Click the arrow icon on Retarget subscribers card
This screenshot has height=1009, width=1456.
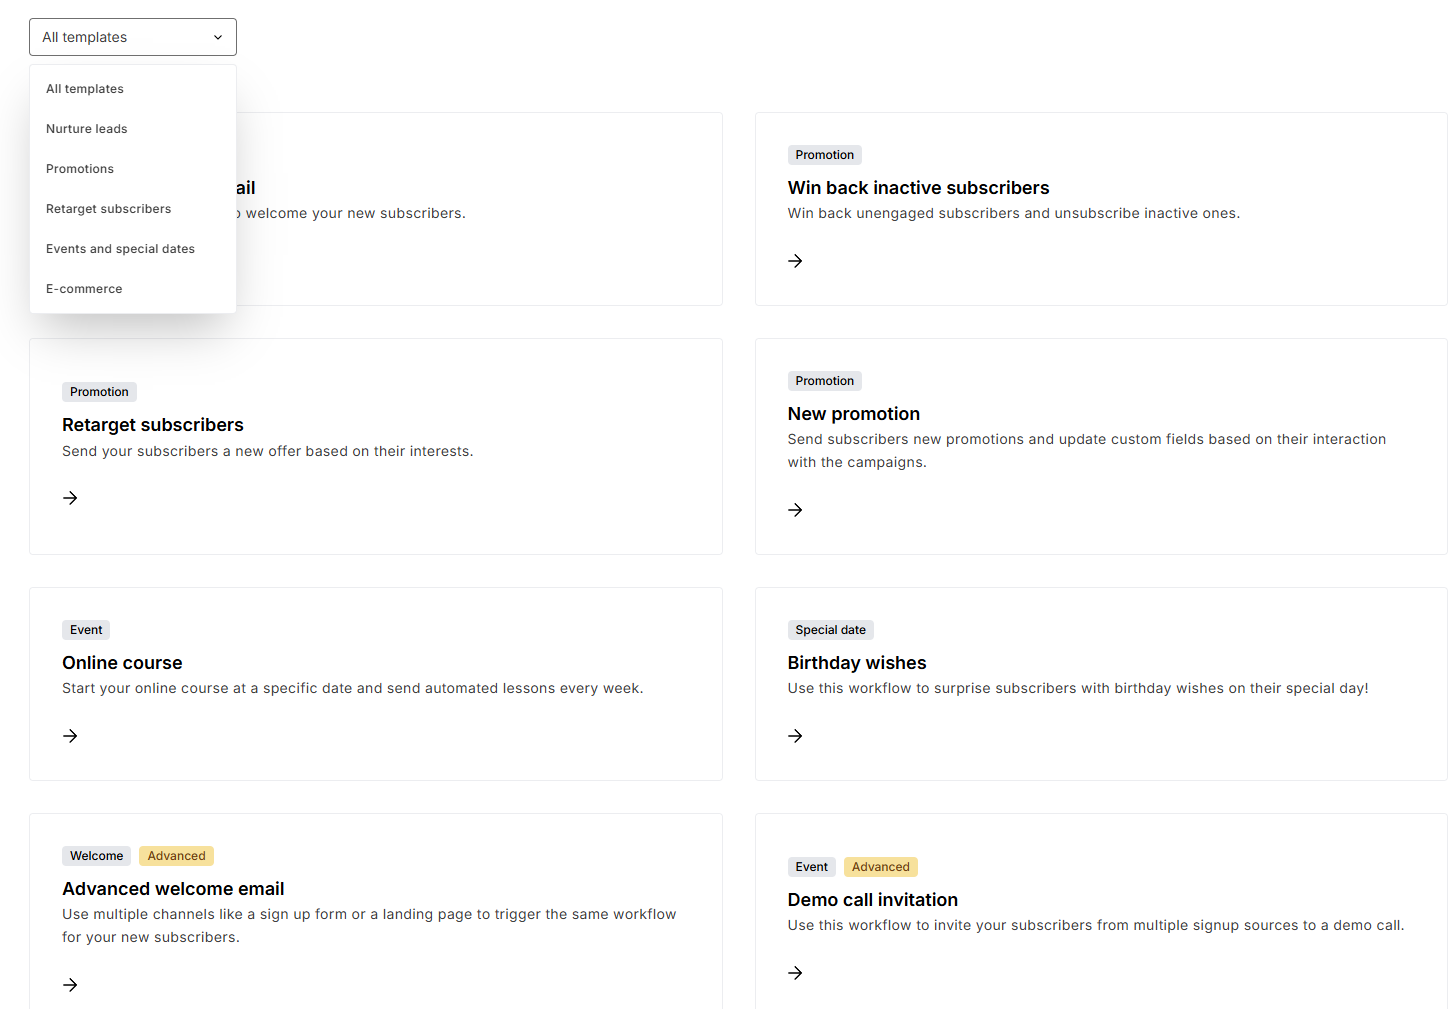click(x=70, y=497)
